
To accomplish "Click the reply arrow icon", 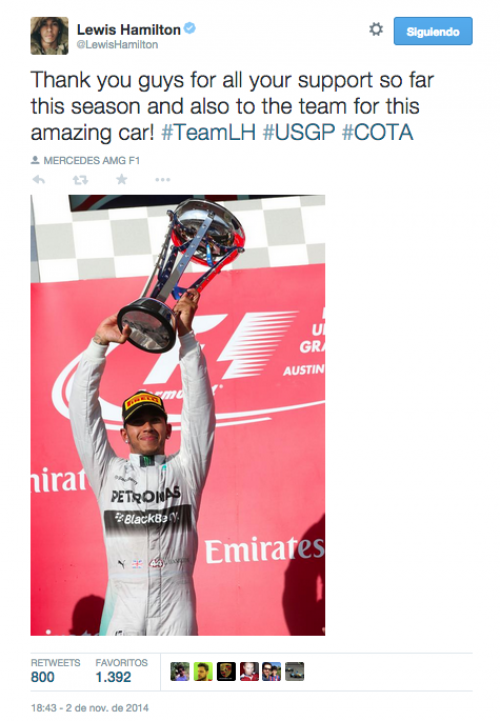I will (39, 180).
